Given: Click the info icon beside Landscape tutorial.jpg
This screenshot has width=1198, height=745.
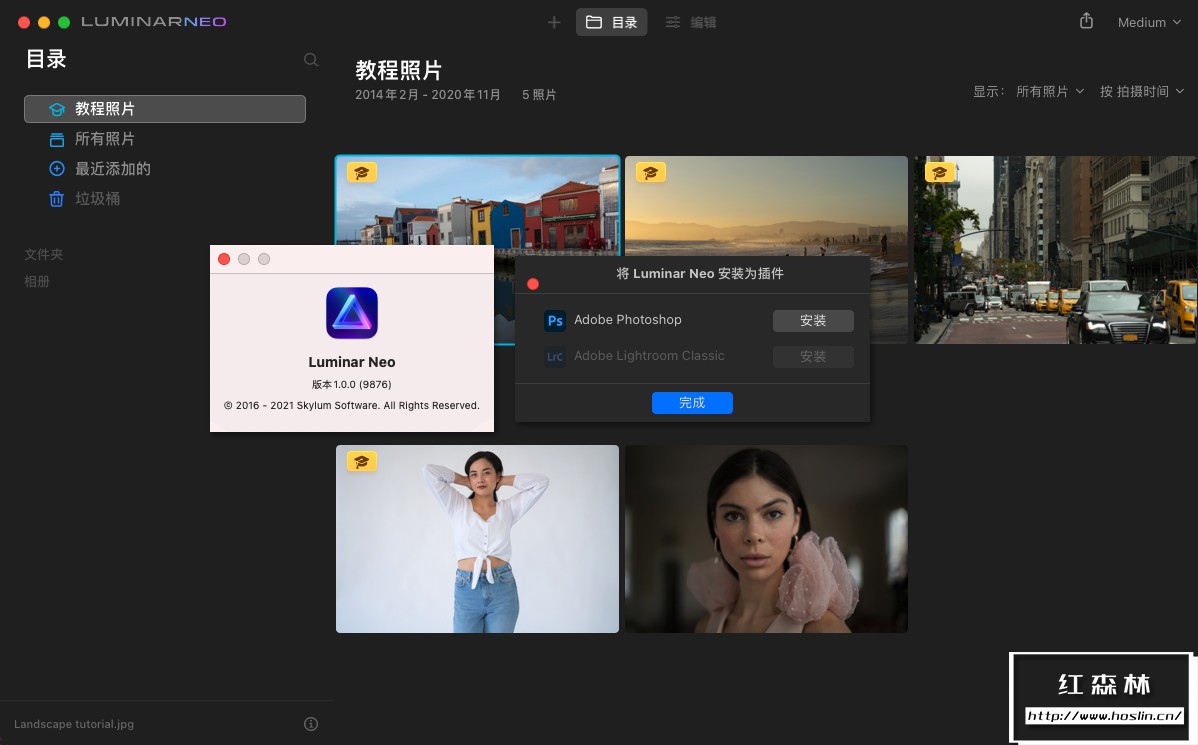Looking at the screenshot, I should pyautogui.click(x=311, y=724).
